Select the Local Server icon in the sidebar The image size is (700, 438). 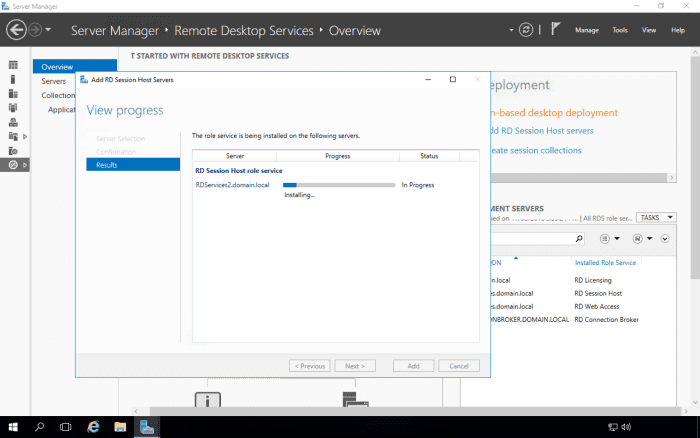click(13, 79)
